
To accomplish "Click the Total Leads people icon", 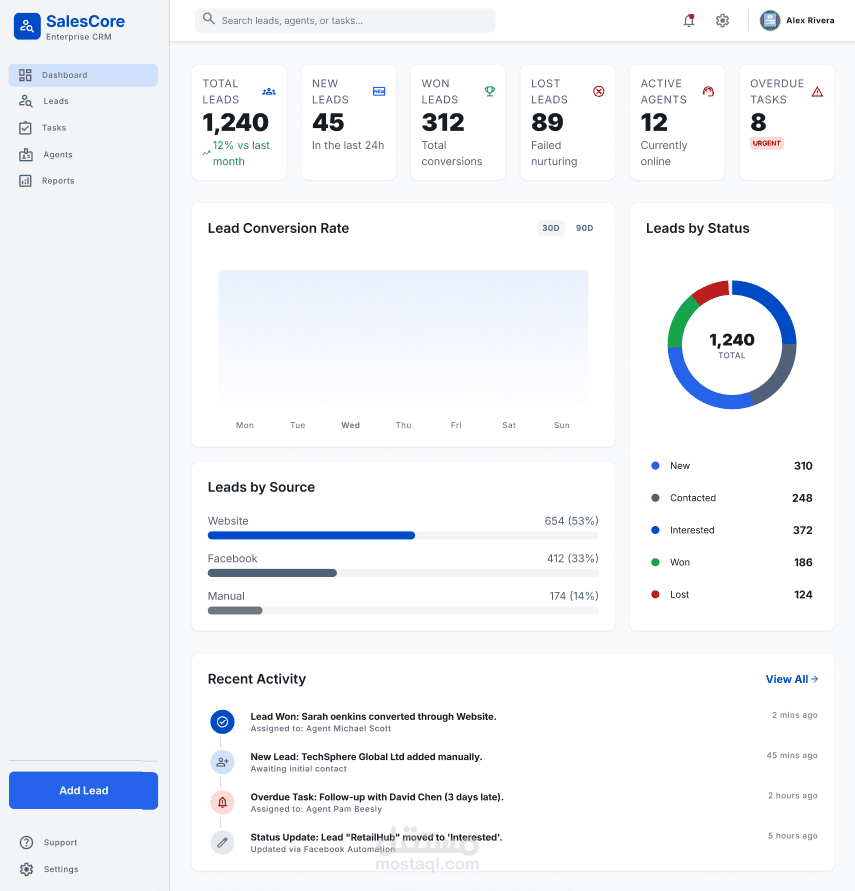I will 269,91.
